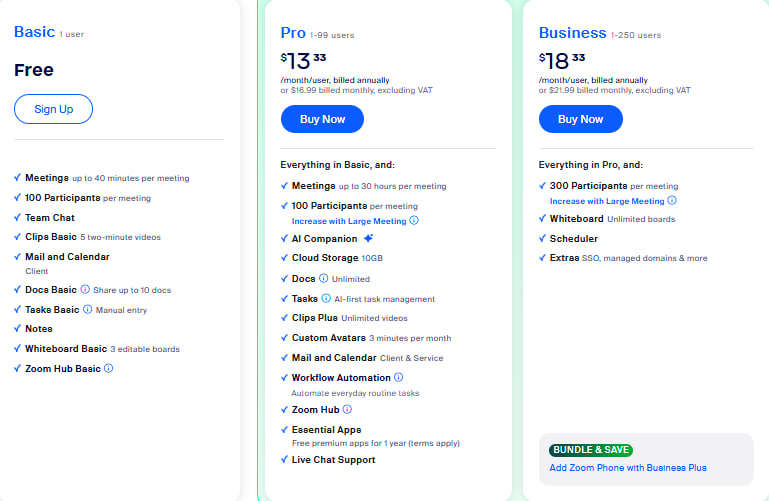Image resolution: width=769 pixels, height=501 pixels.
Task: Select the Basic plan heading
Action: [34, 32]
